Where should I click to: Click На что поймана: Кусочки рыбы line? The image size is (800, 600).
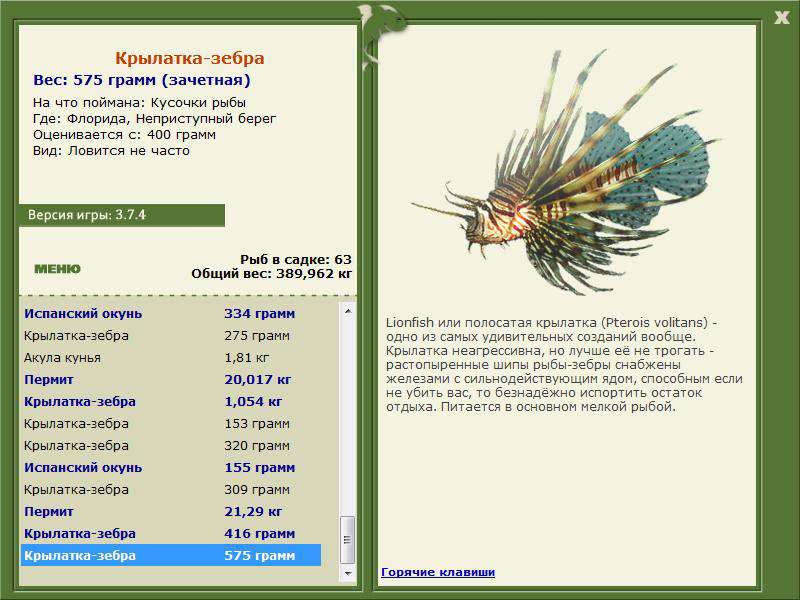(x=139, y=103)
